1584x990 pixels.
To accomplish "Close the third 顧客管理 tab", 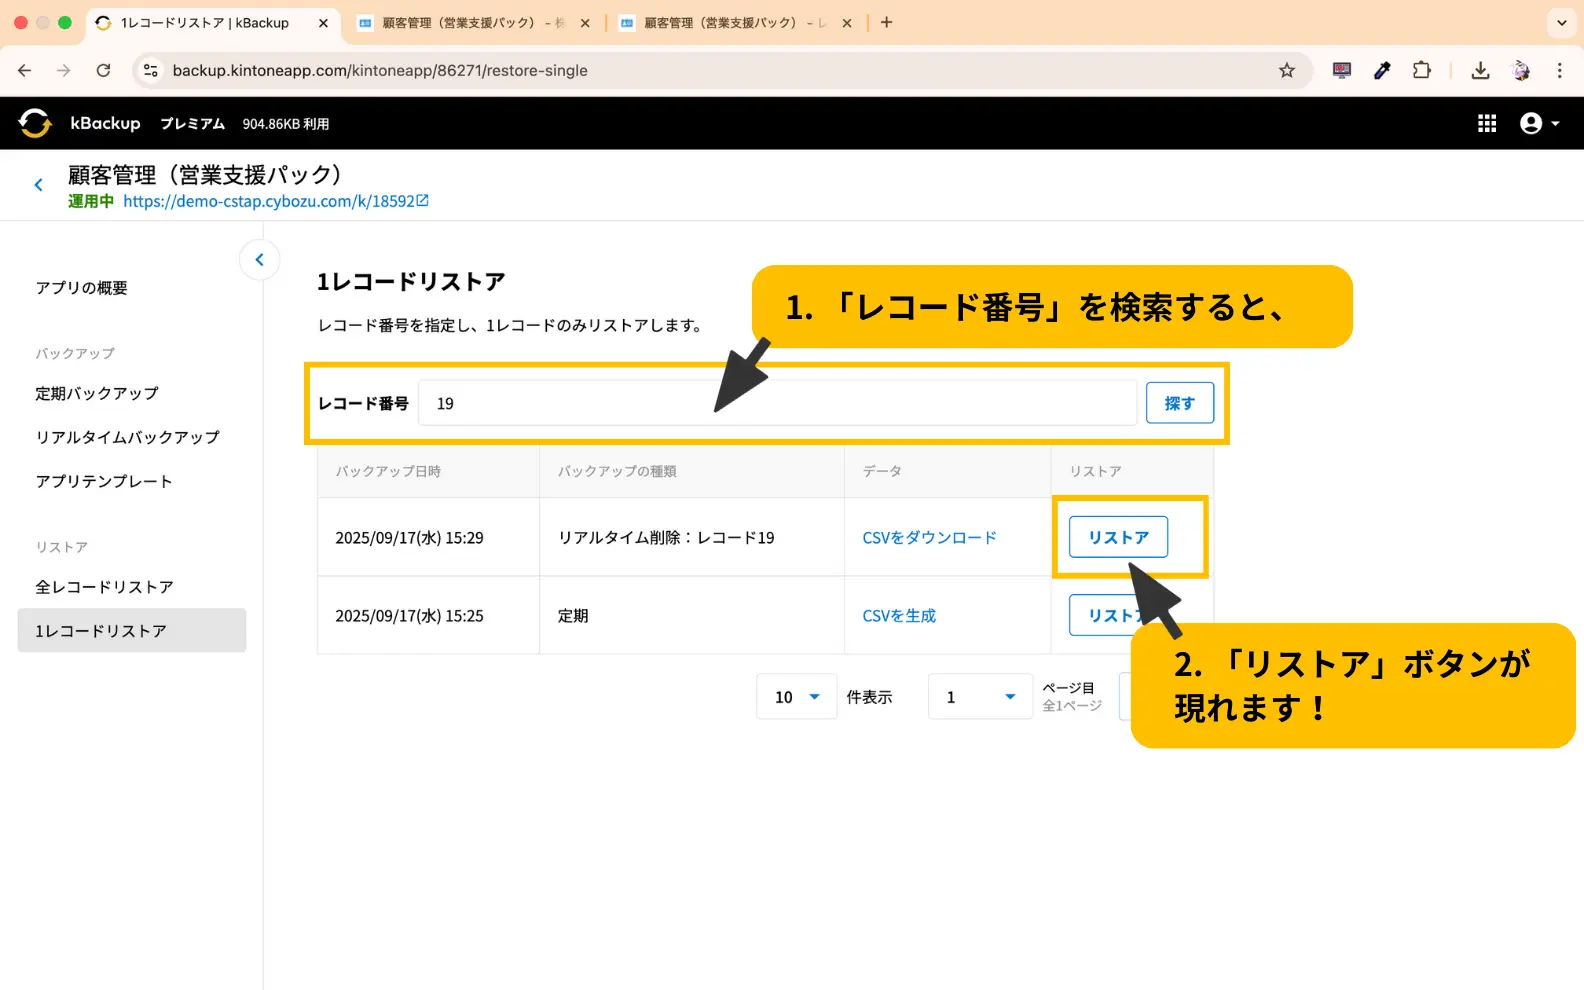I will (847, 23).
